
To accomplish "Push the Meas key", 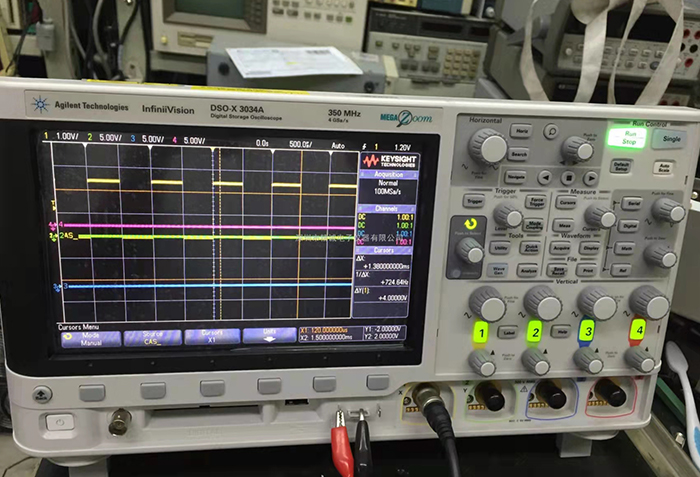I will click(x=564, y=226).
